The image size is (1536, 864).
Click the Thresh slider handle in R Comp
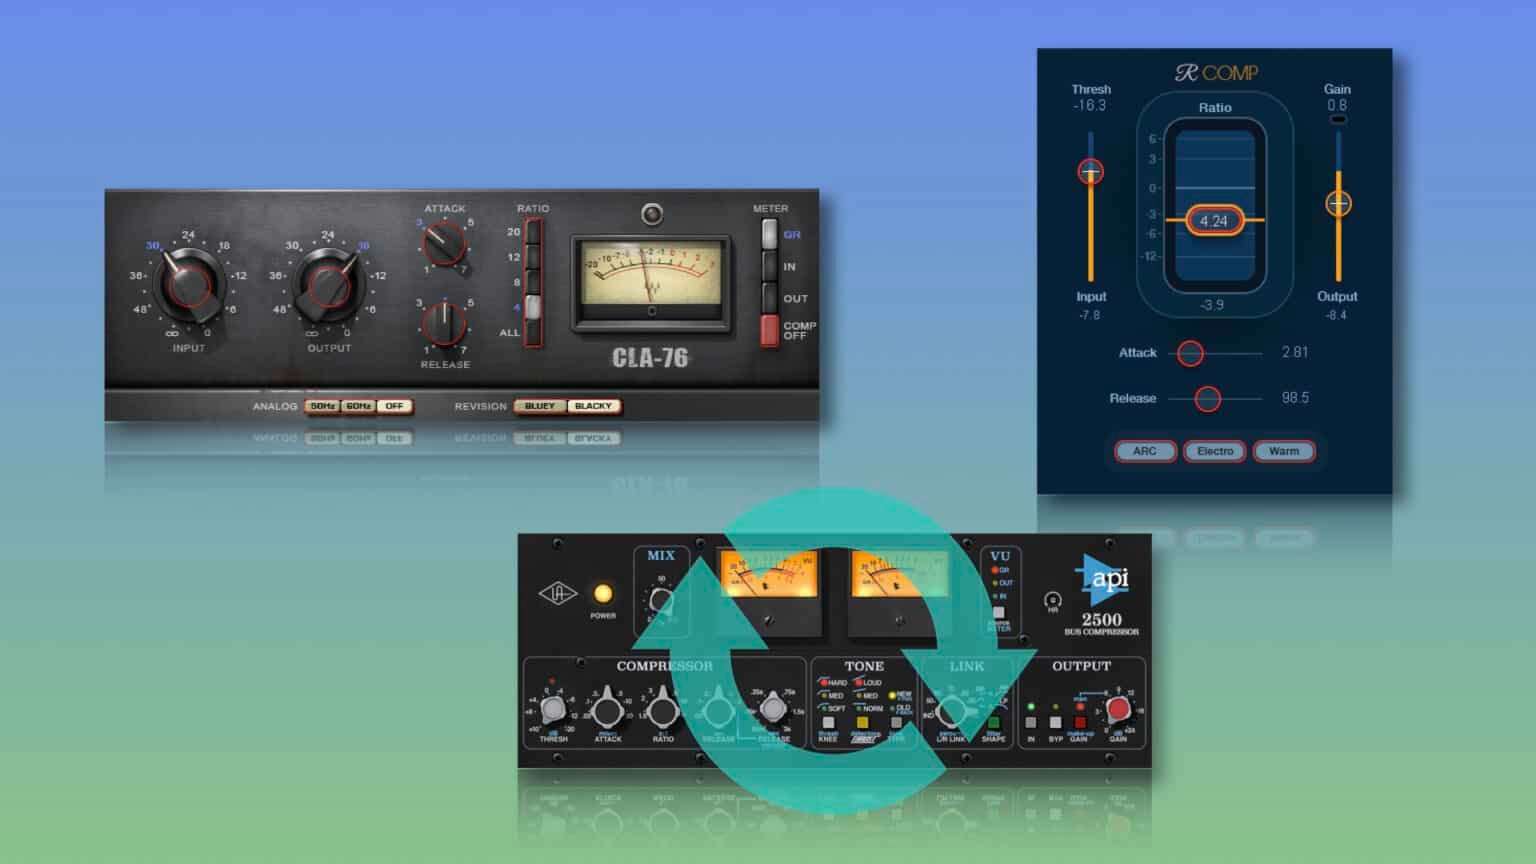tap(1090, 171)
